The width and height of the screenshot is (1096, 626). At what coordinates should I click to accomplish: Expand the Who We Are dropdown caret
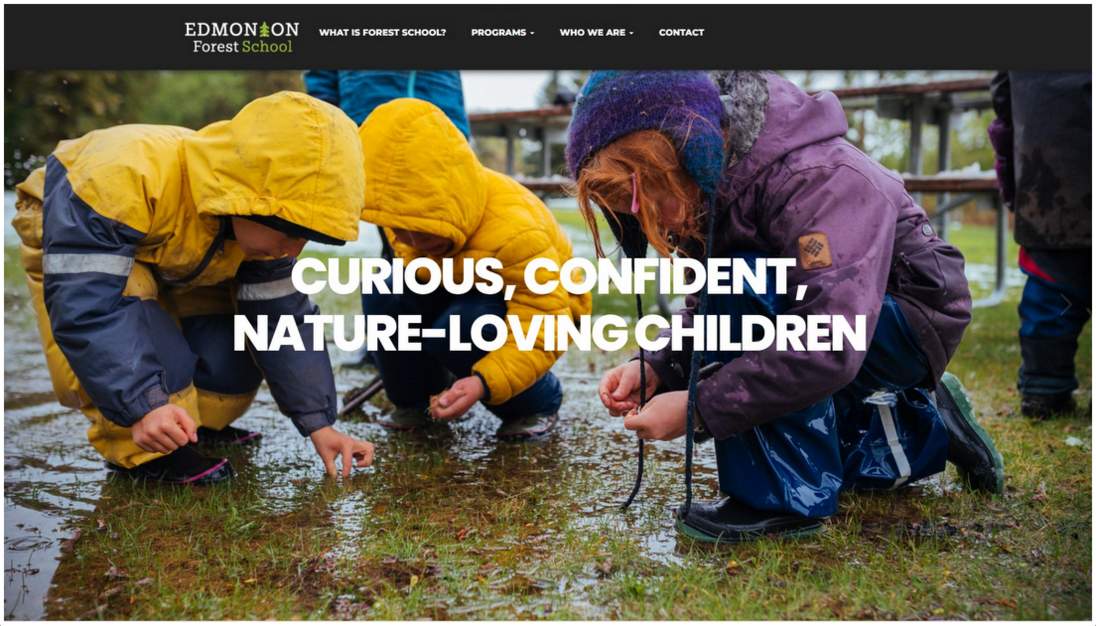point(631,33)
